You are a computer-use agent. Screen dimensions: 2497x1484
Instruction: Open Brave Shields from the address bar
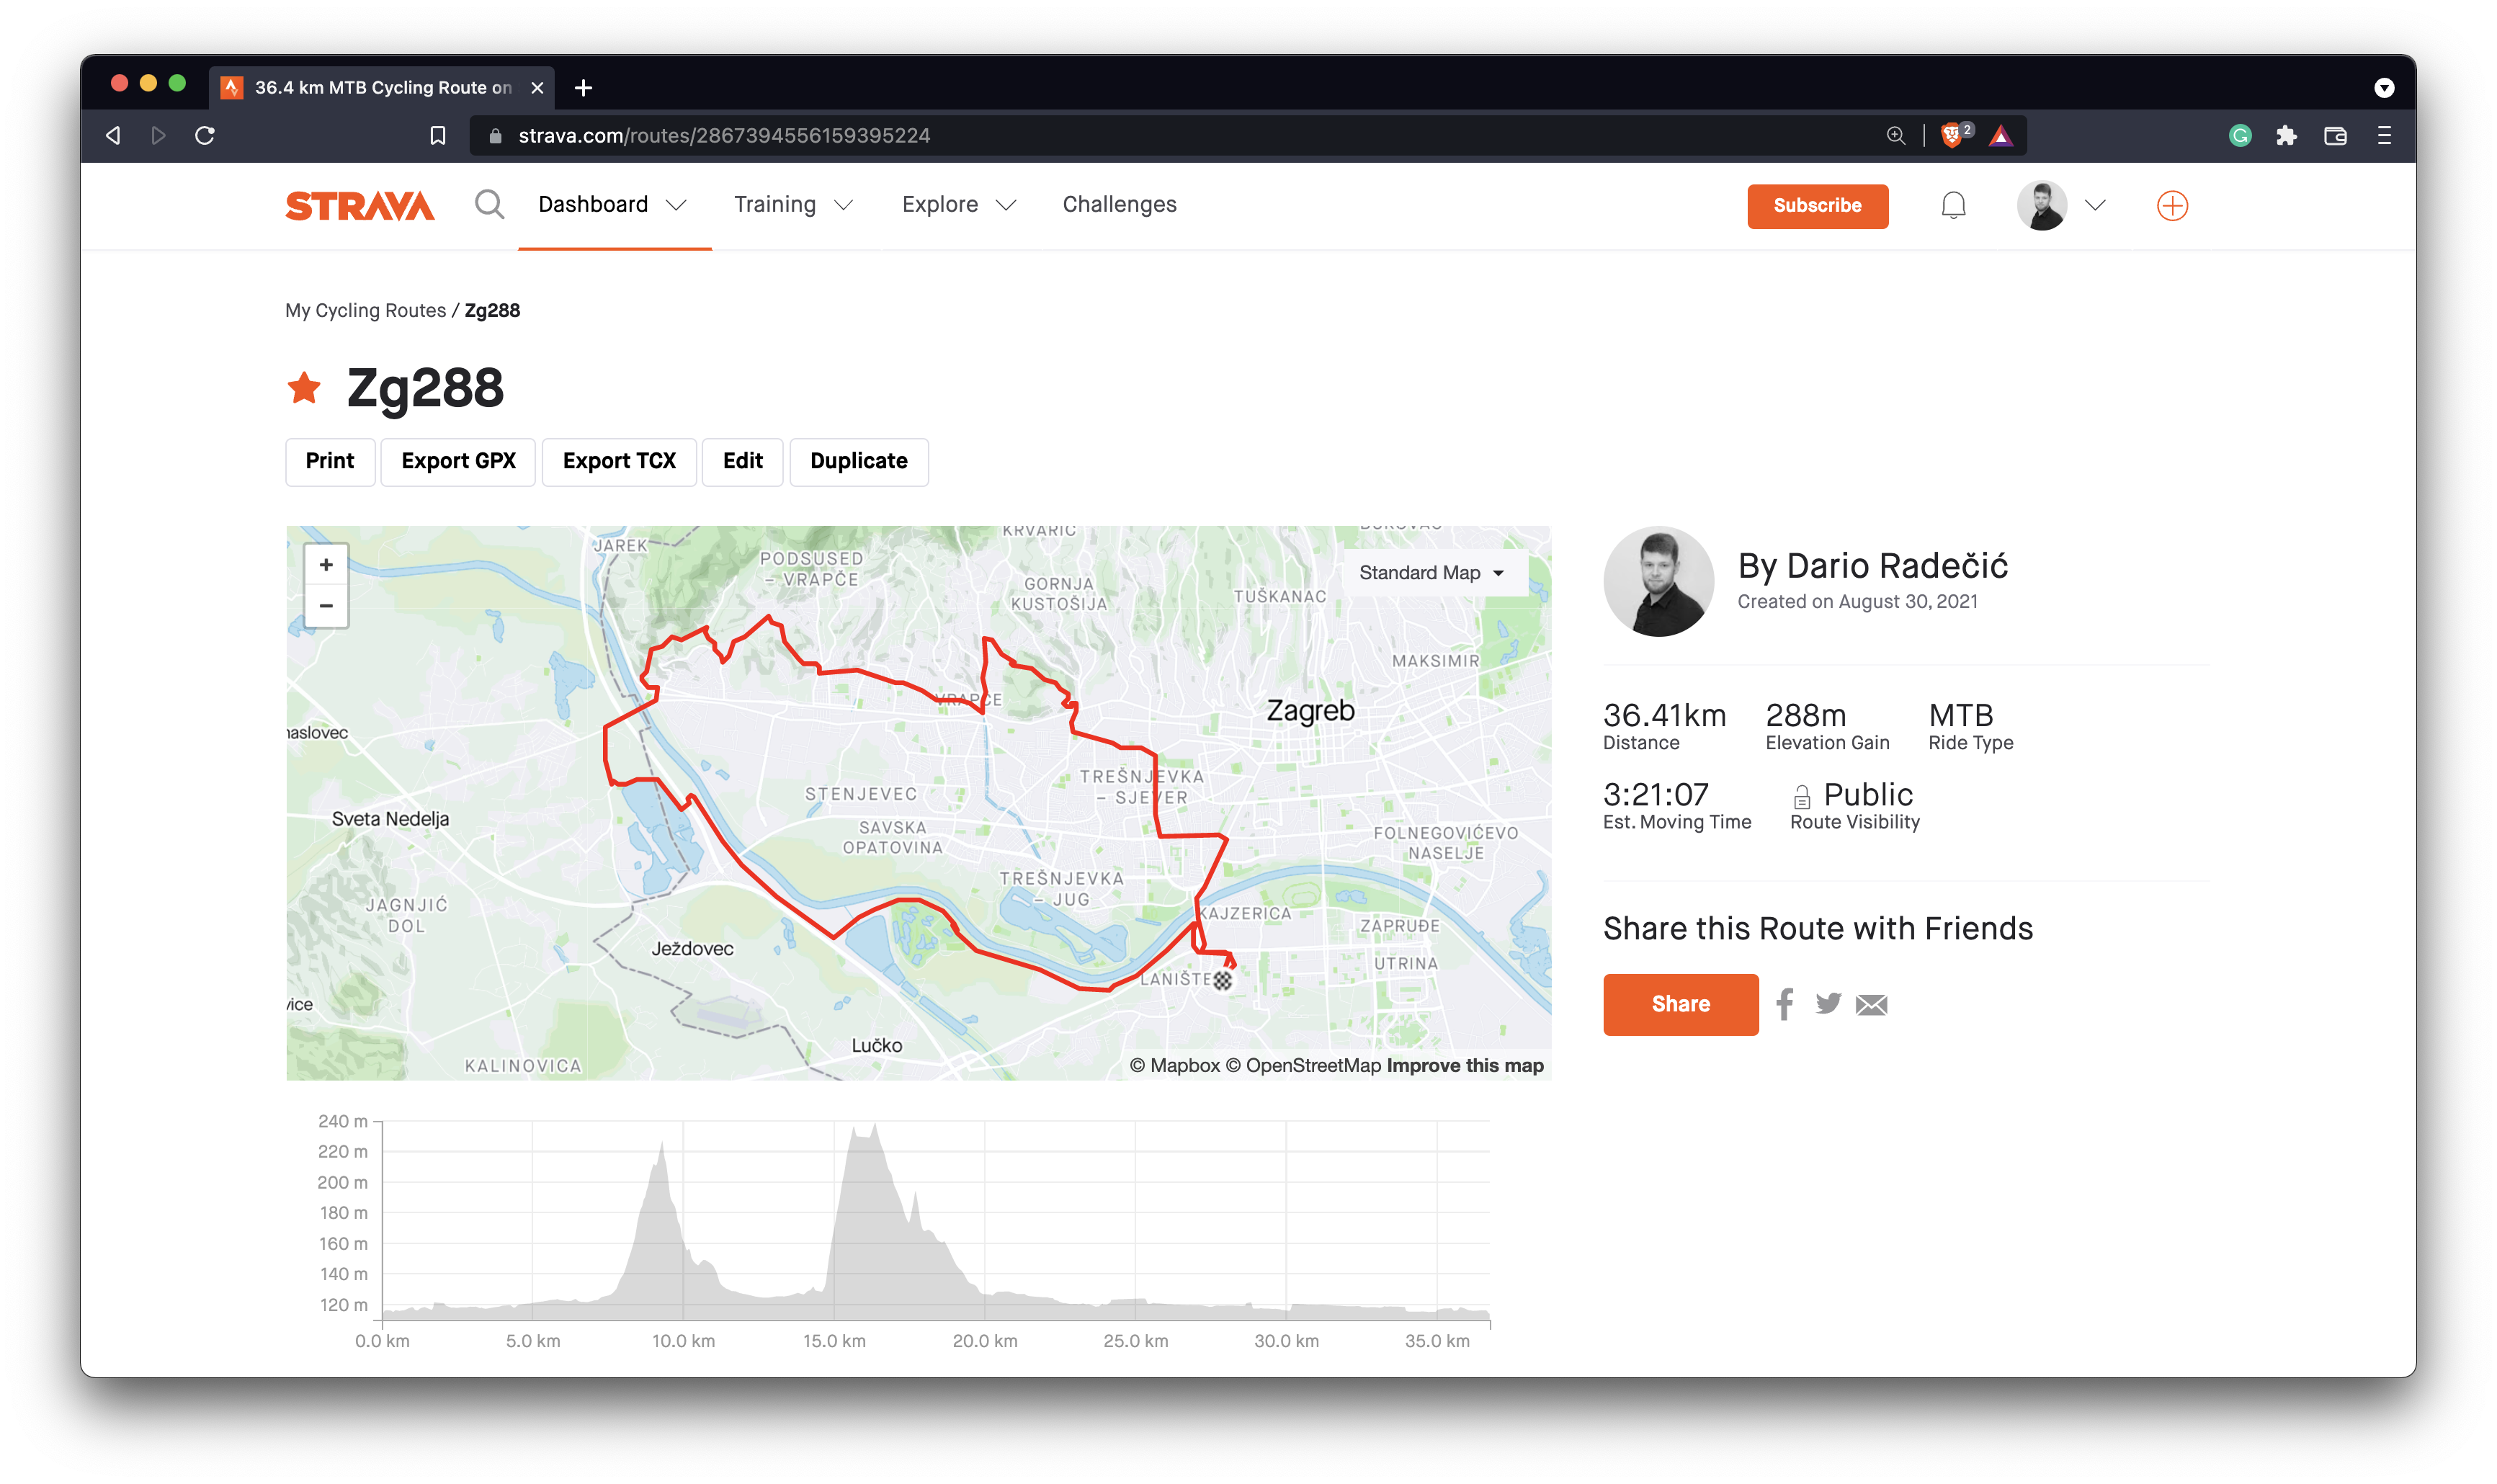pyautogui.click(x=1952, y=135)
